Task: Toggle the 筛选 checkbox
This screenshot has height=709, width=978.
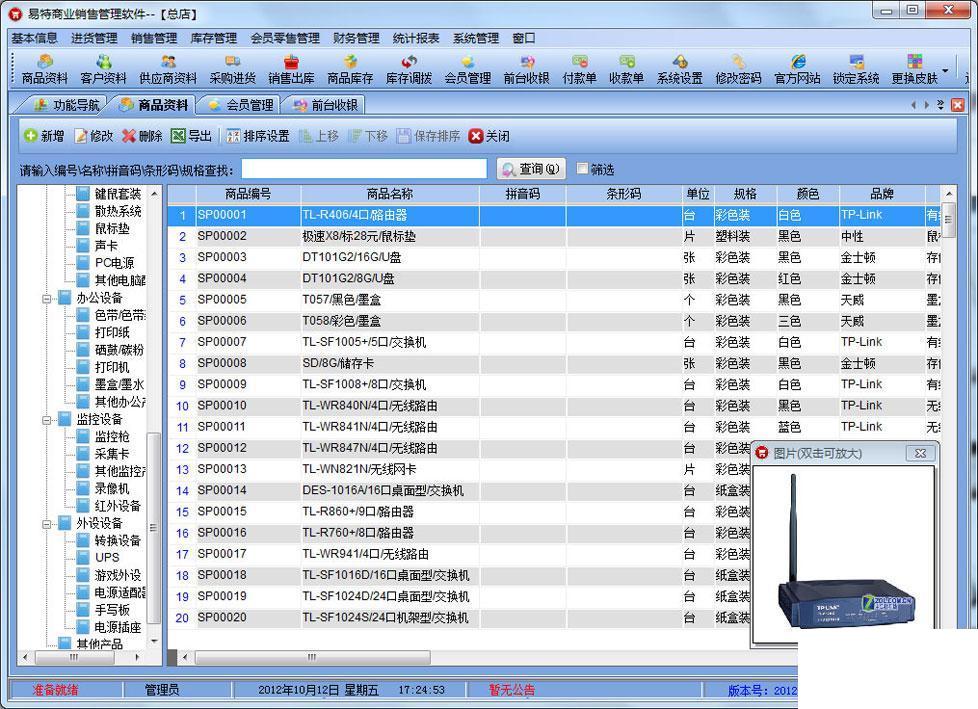Action: tap(582, 168)
